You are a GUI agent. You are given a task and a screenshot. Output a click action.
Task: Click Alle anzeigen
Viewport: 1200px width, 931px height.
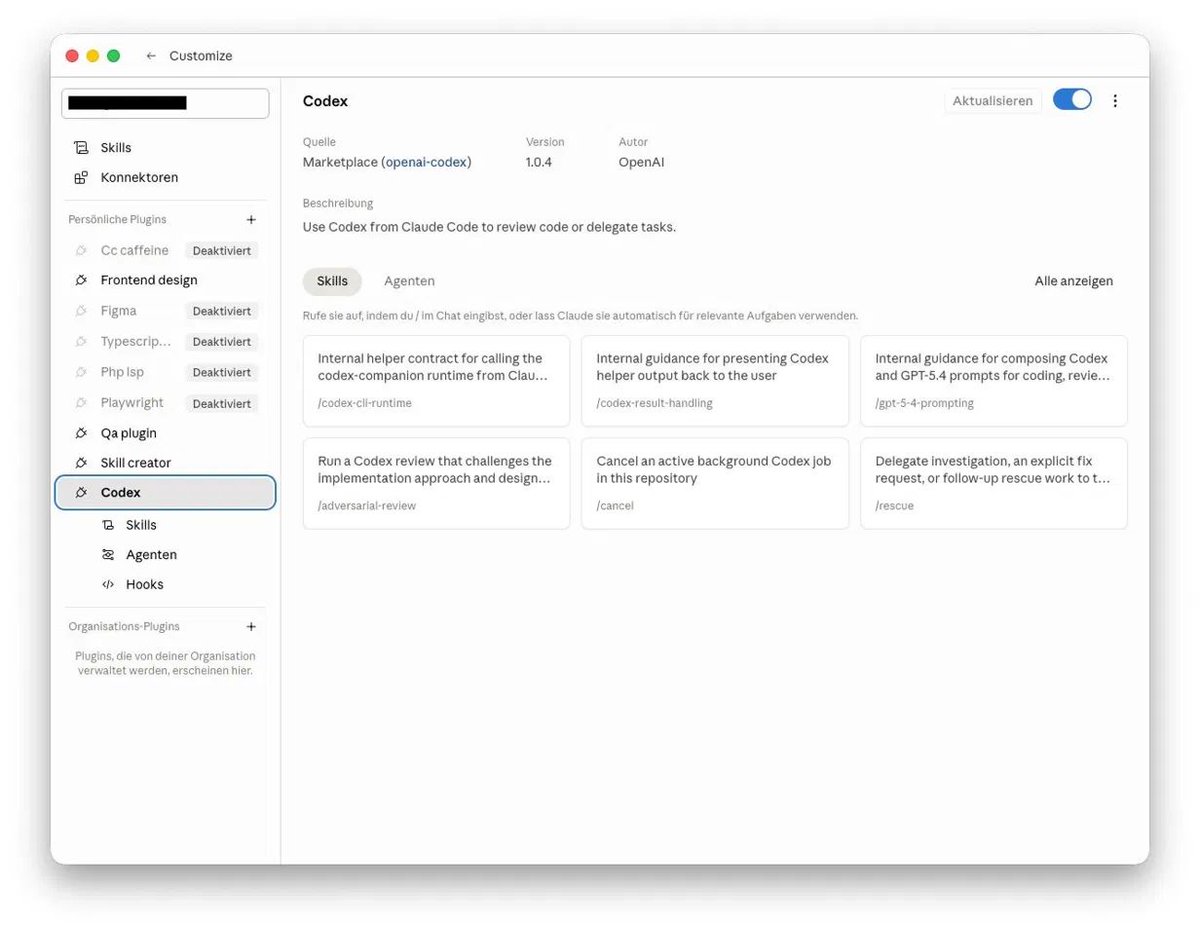coord(1073,281)
